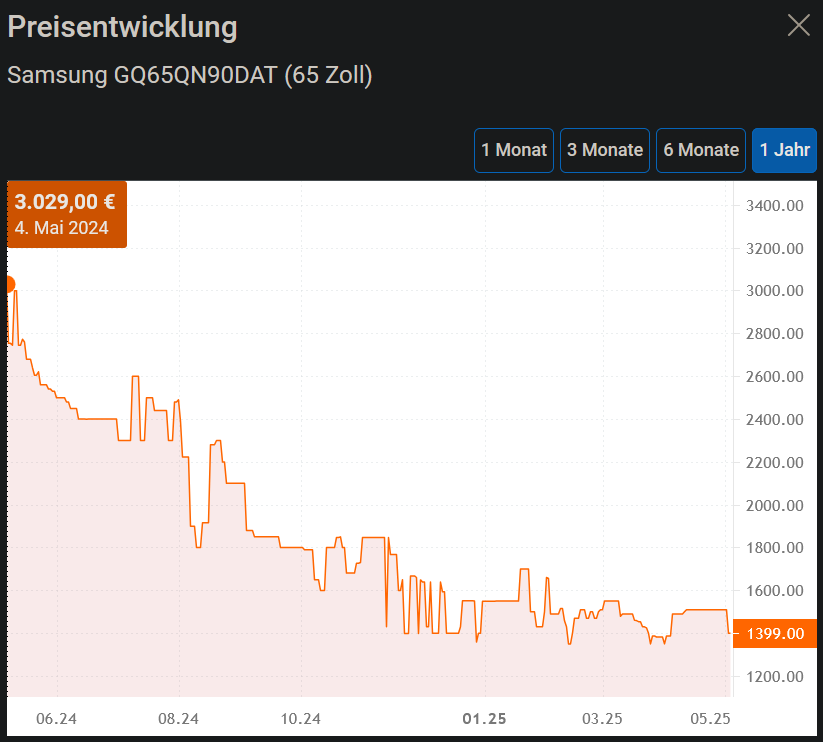The height and width of the screenshot is (742, 823).
Task: Select the '6 Monate' time range button
Action: tap(700, 150)
